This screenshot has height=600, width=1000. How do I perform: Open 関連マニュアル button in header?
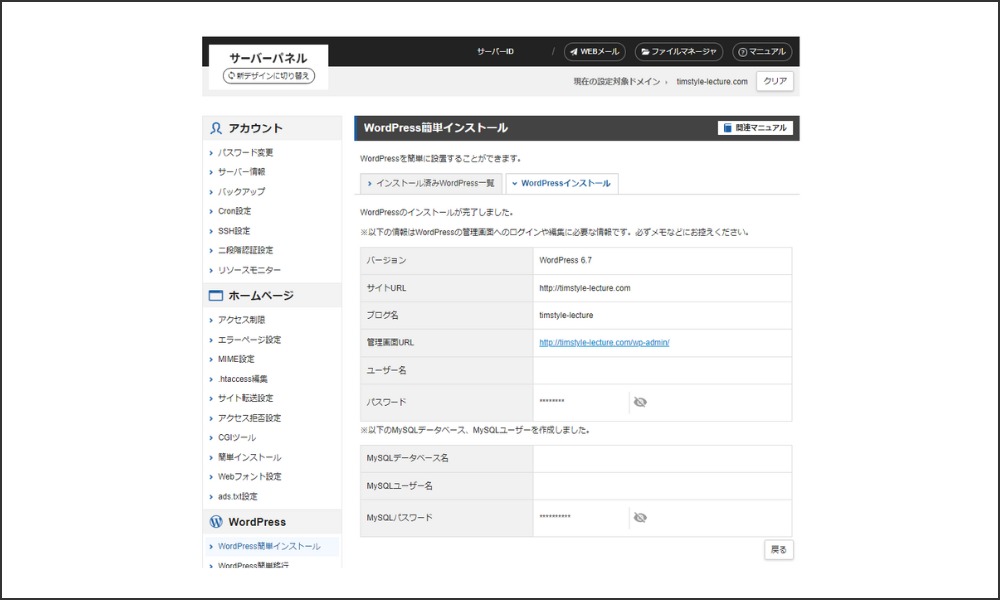[755, 128]
